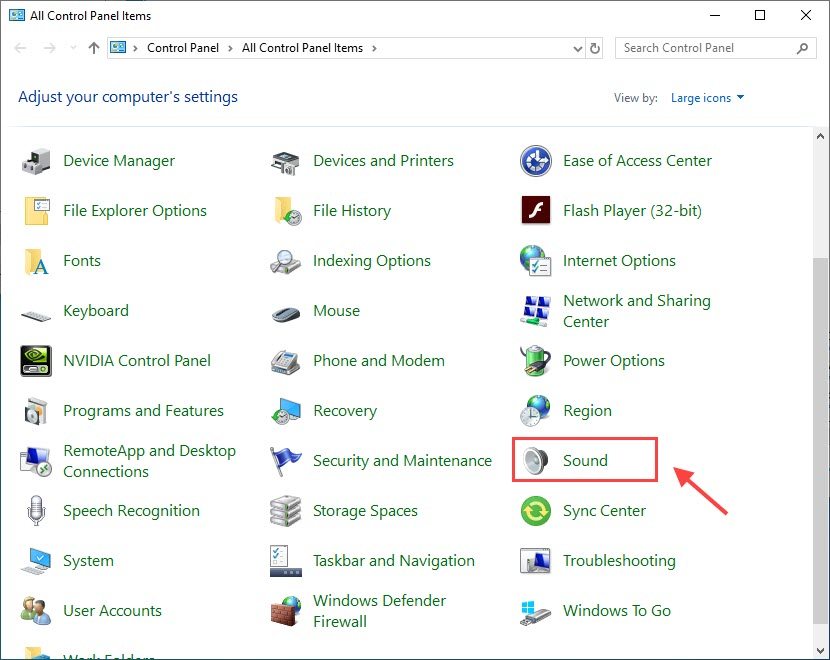Click the All Control Panel Items breadcrumb
Viewport: 830px width, 660px height.
click(302, 48)
